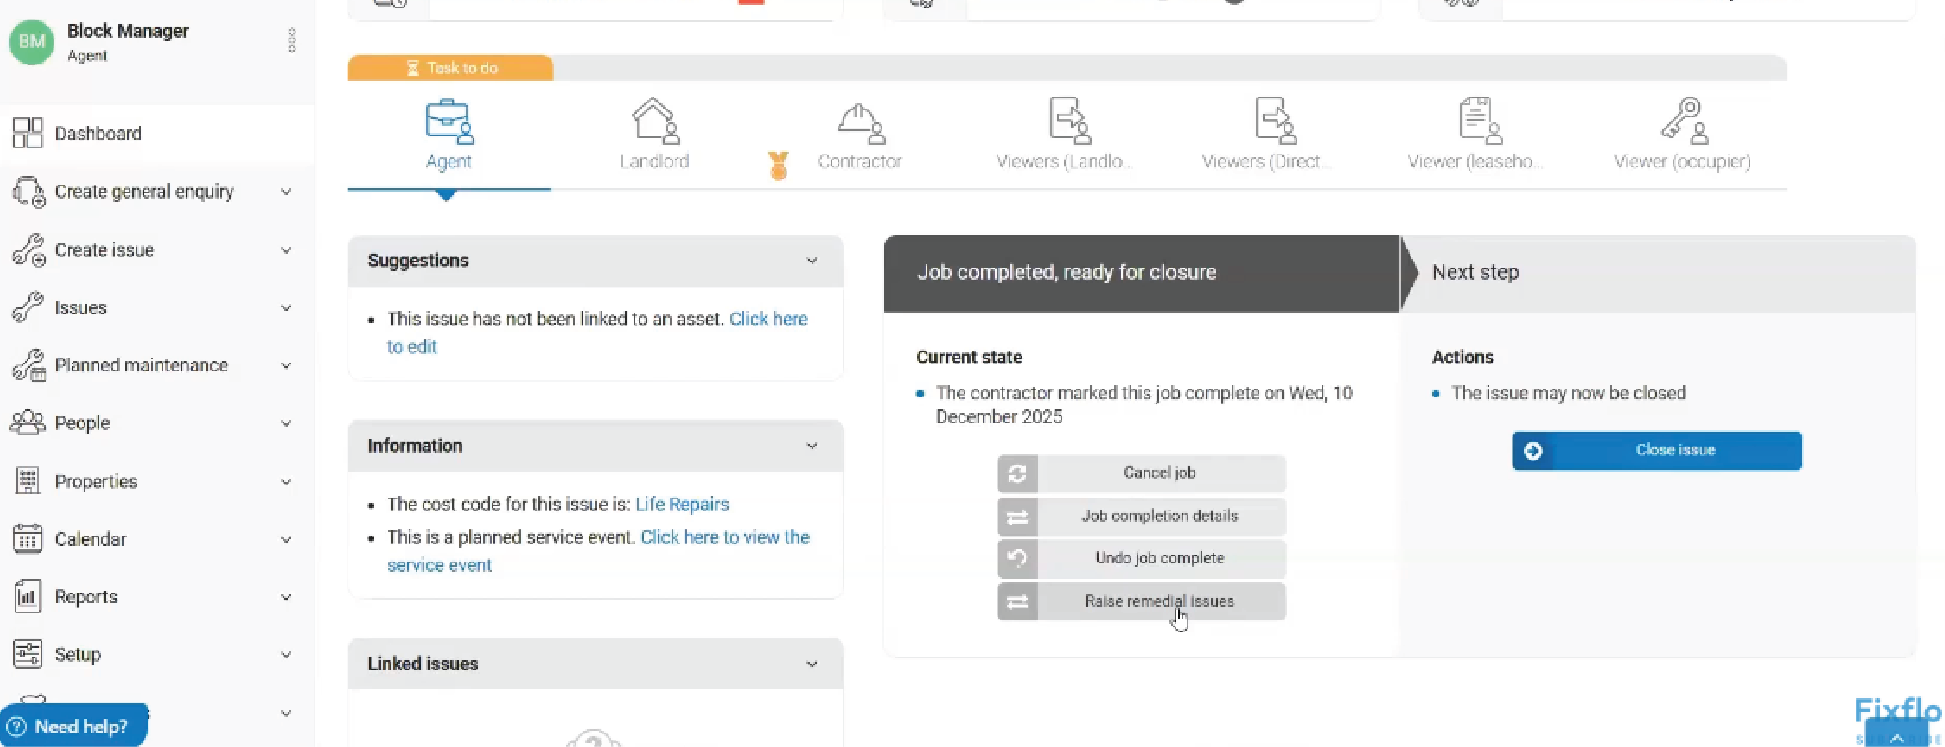Open the Block Manager options menu dots
This screenshot has width=1945, height=747.
click(292, 40)
